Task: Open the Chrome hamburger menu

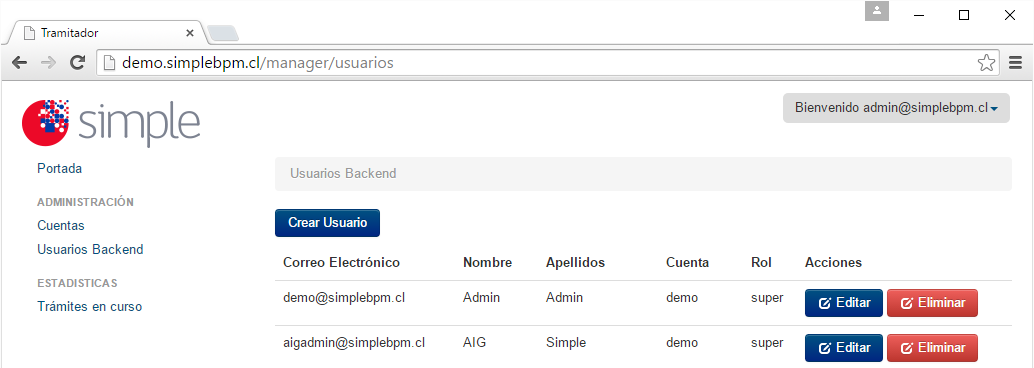Action: [x=1016, y=63]
